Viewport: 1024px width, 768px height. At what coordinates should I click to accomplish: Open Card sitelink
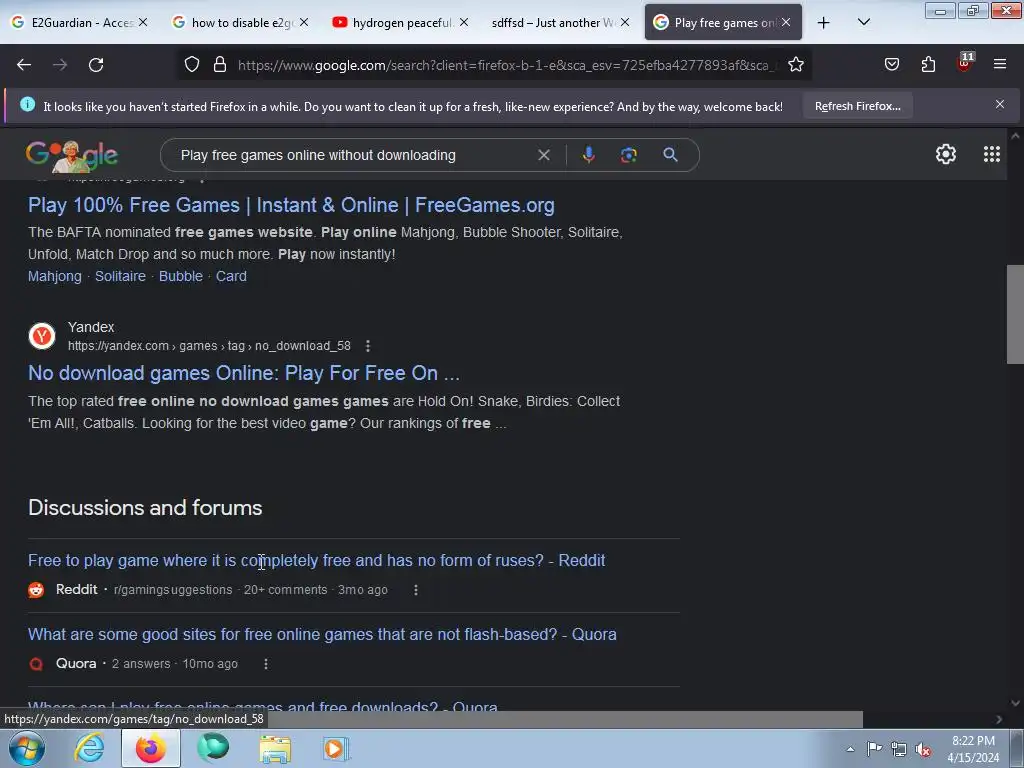pos(231,276)
